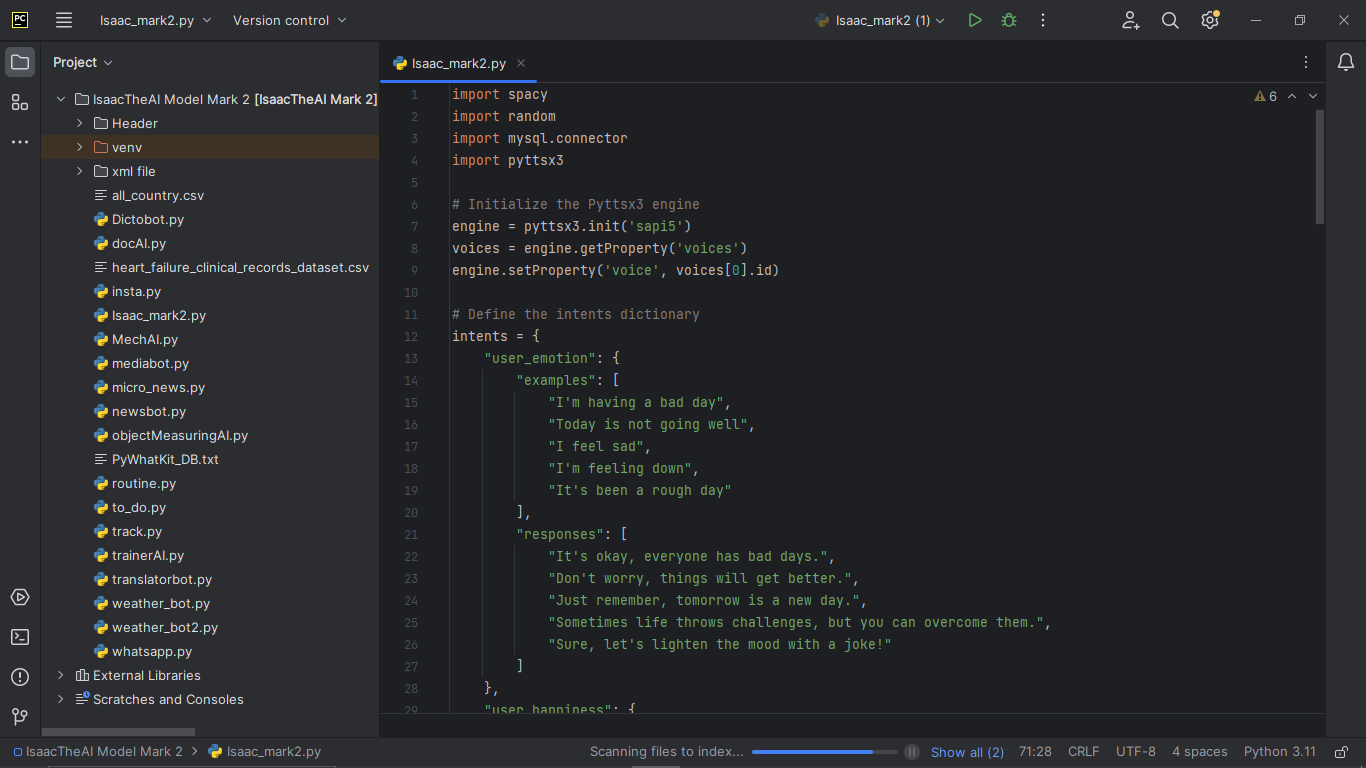Debug Isaac_mark2 with the bug icon
This screenshot has height=768, width=1366.
point(1009,20)
